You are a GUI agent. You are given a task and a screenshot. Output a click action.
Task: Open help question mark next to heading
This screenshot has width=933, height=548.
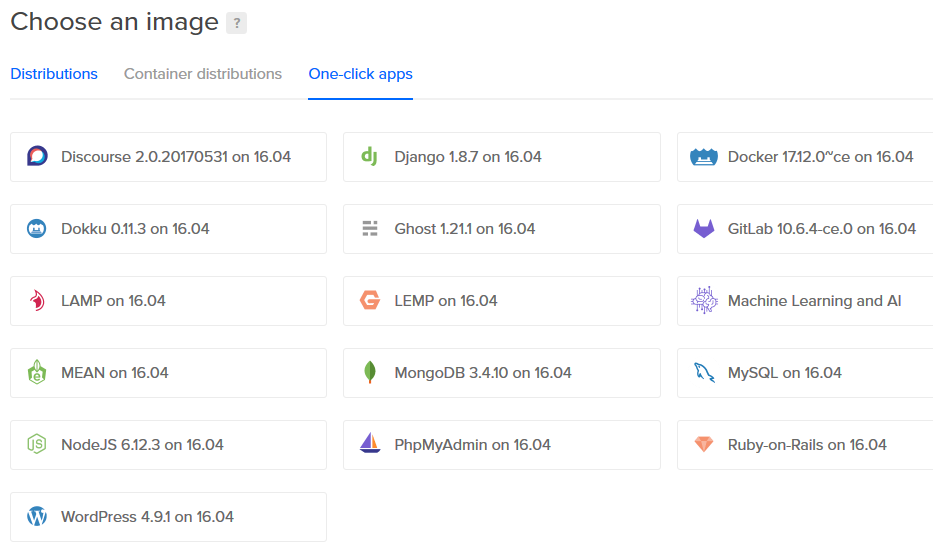[236, 23]
